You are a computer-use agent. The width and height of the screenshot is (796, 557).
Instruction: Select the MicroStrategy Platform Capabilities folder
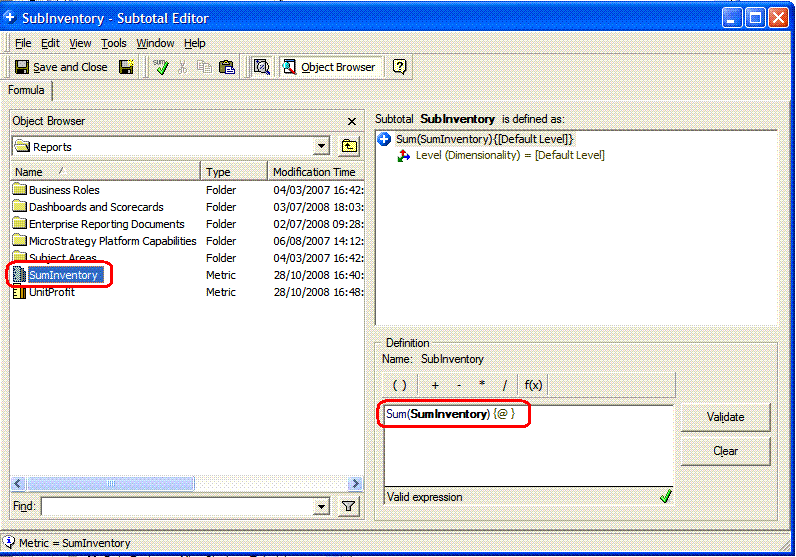tap(113, 241)
